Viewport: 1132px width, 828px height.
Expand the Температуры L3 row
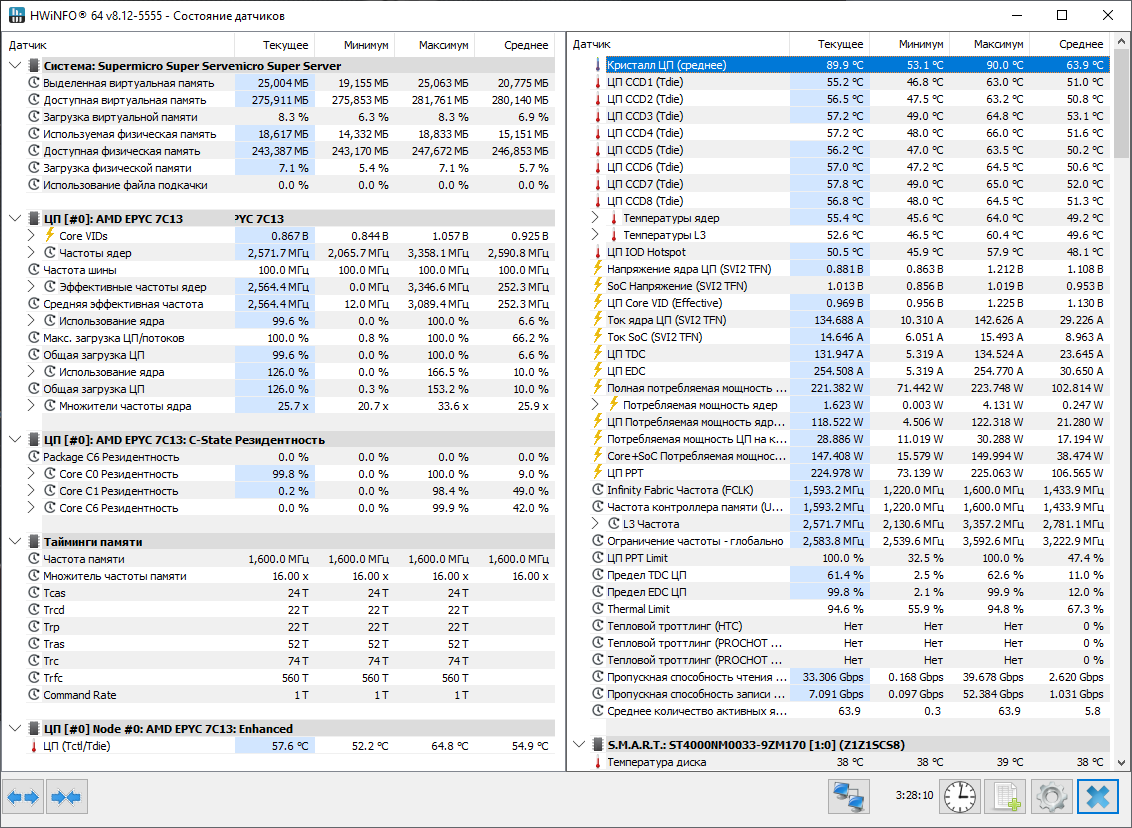tap(595, 235)
